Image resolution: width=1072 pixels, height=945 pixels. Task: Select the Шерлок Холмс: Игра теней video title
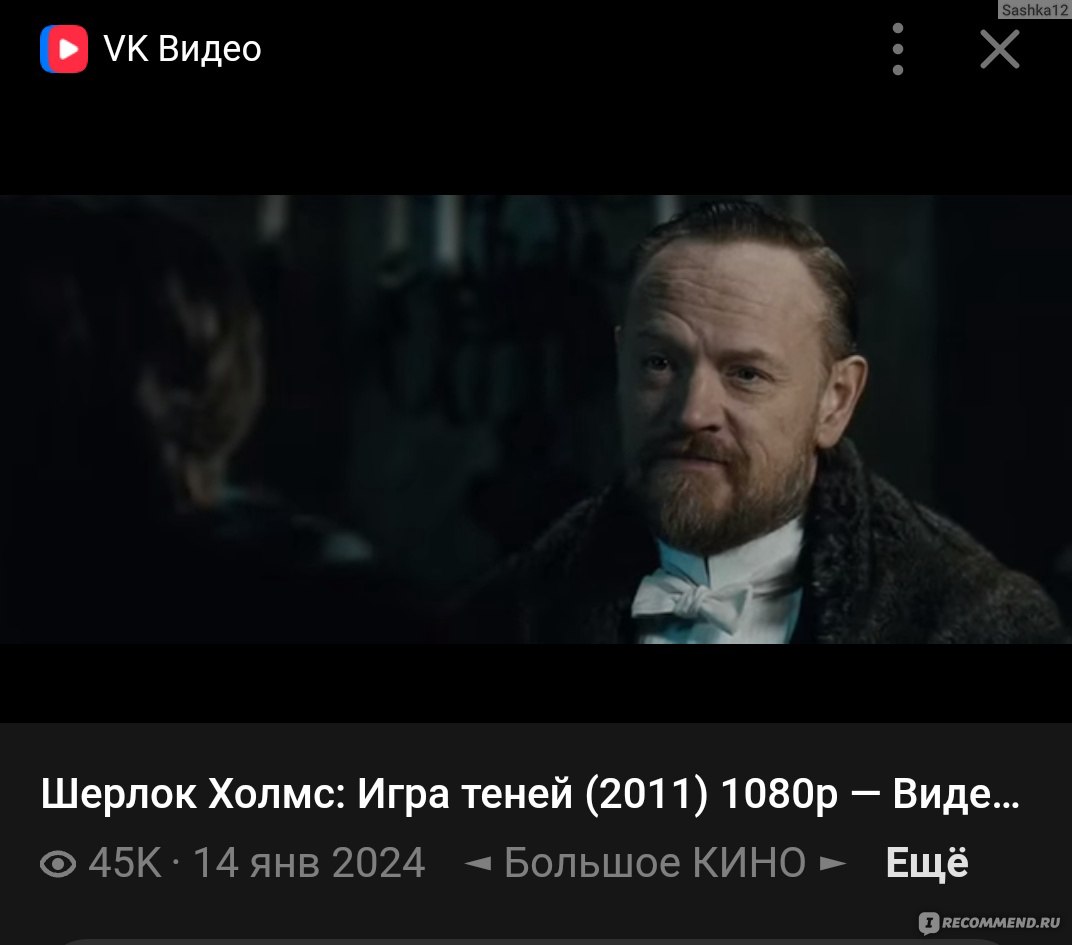530,795
